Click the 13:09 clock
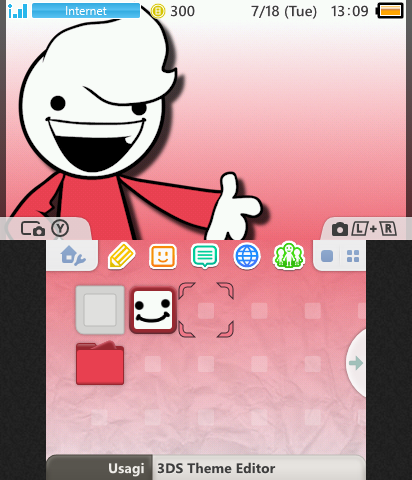Viewport: 412px width, 480px height. 349,11
